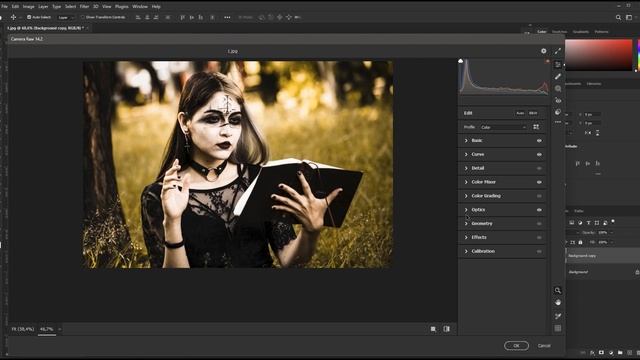Click the Photoshop search magnifier icon

(618, 17)
